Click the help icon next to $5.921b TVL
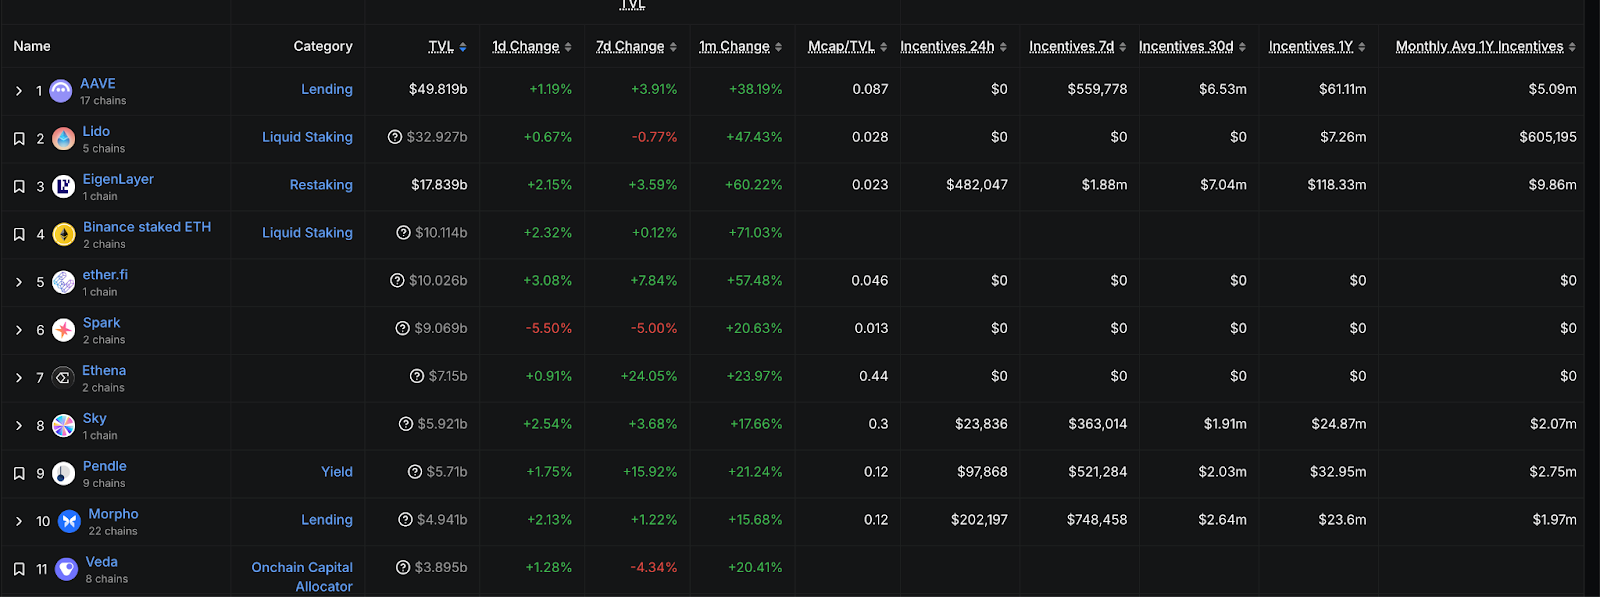1600x597 pixels. (x=406, y=424)
